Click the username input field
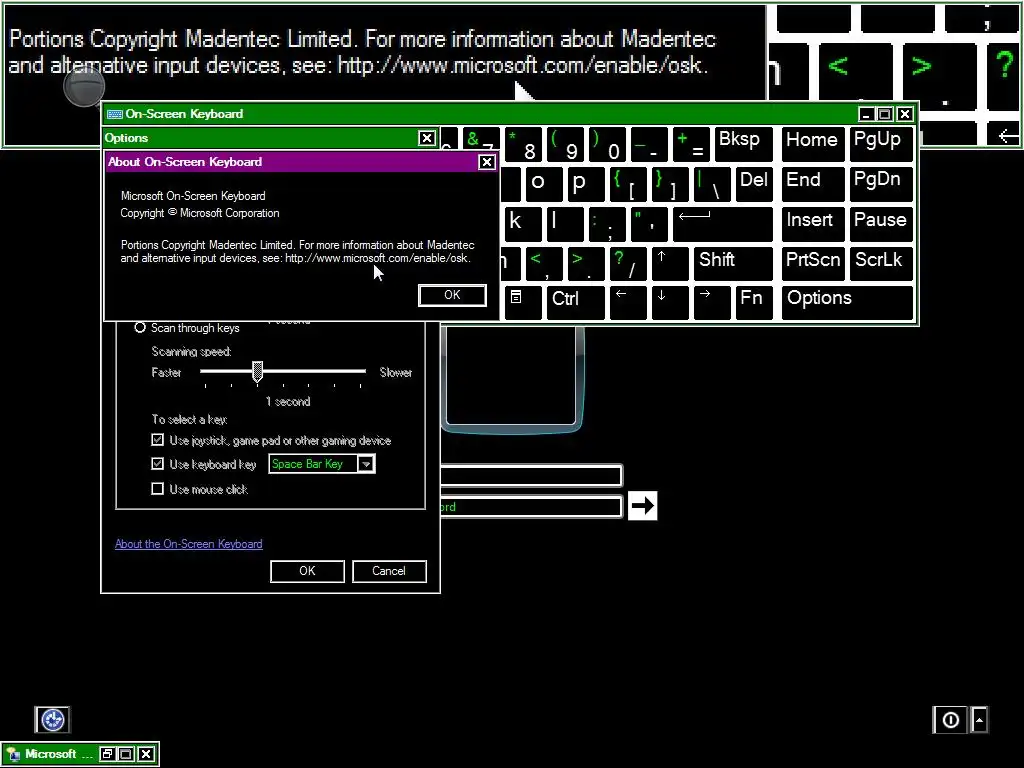This screenshot has width=1024, height=768. point(531,475)
